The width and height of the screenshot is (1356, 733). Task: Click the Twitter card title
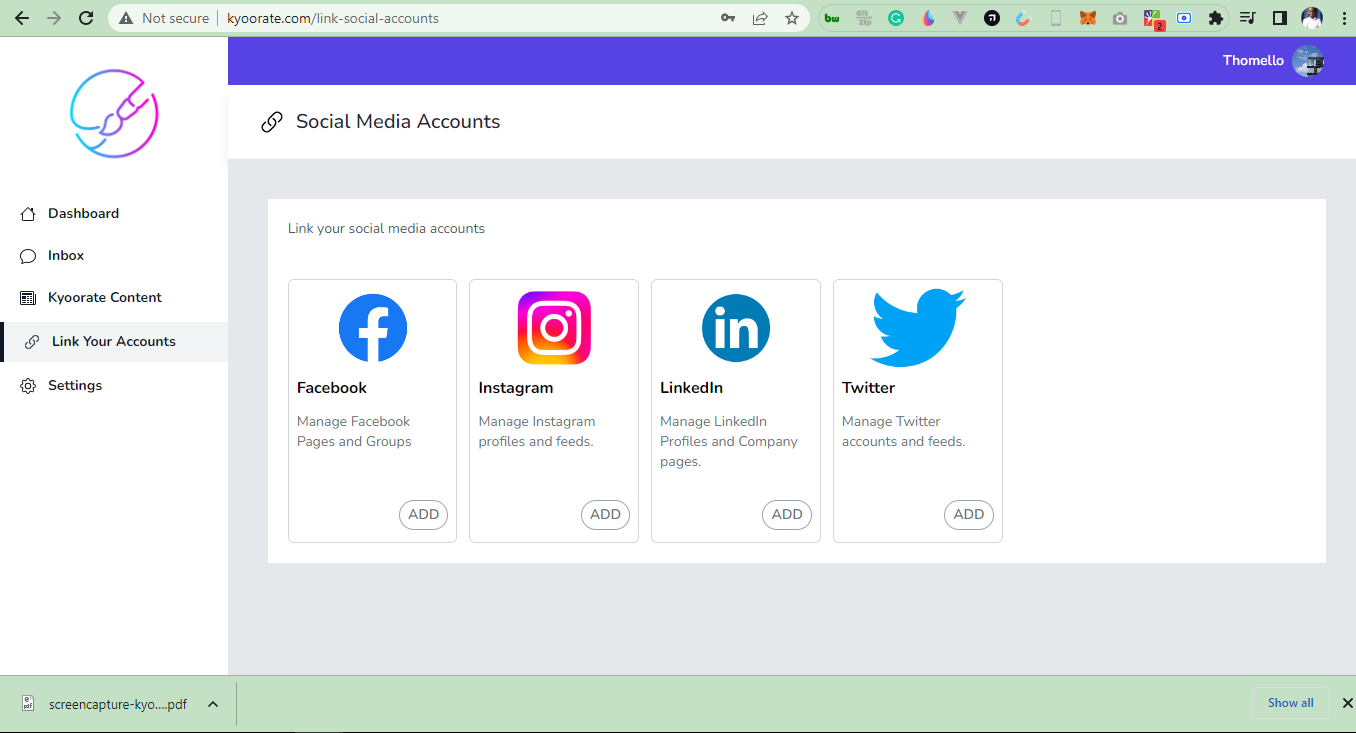pos(868,388)
